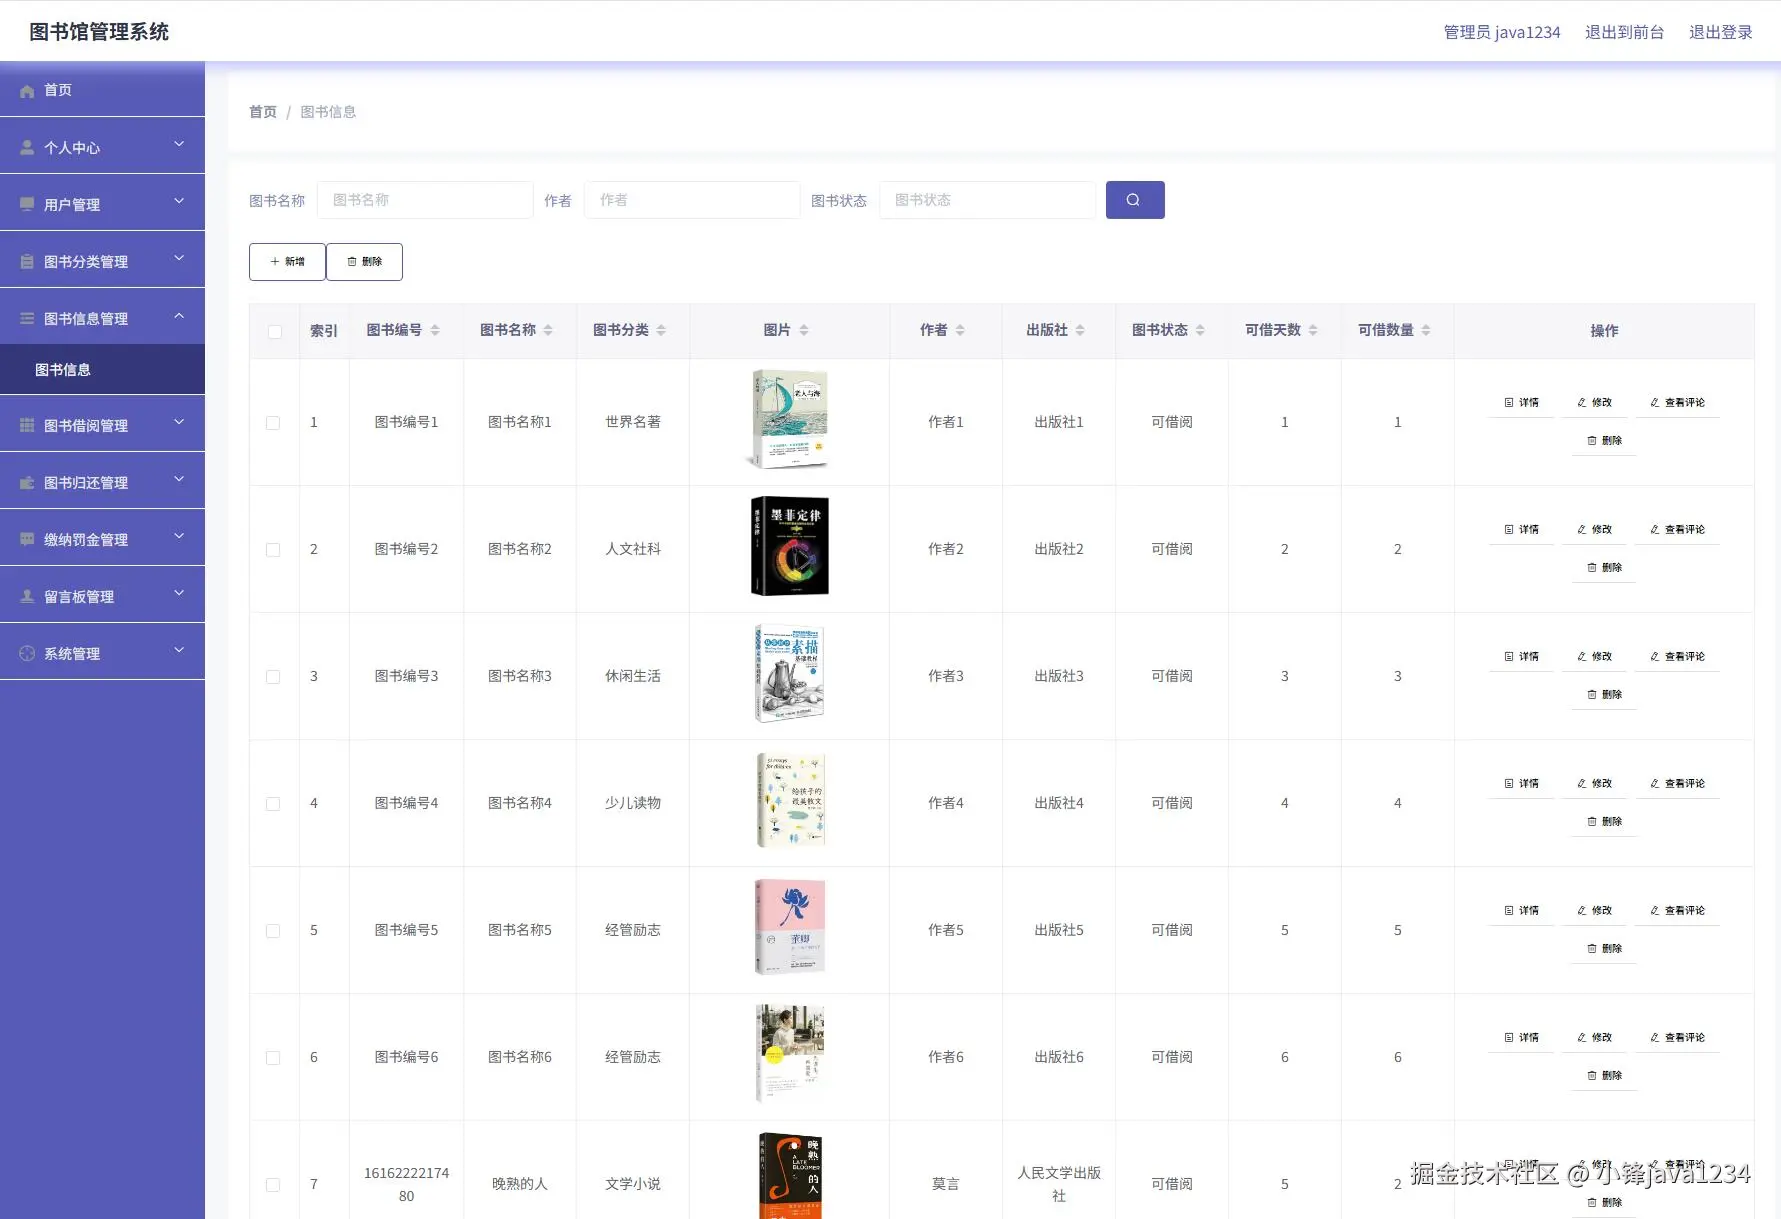Check the box for 图书编号4 row
The width and height of the screenshot is (1781, 1219).
(x=273, y=804)
